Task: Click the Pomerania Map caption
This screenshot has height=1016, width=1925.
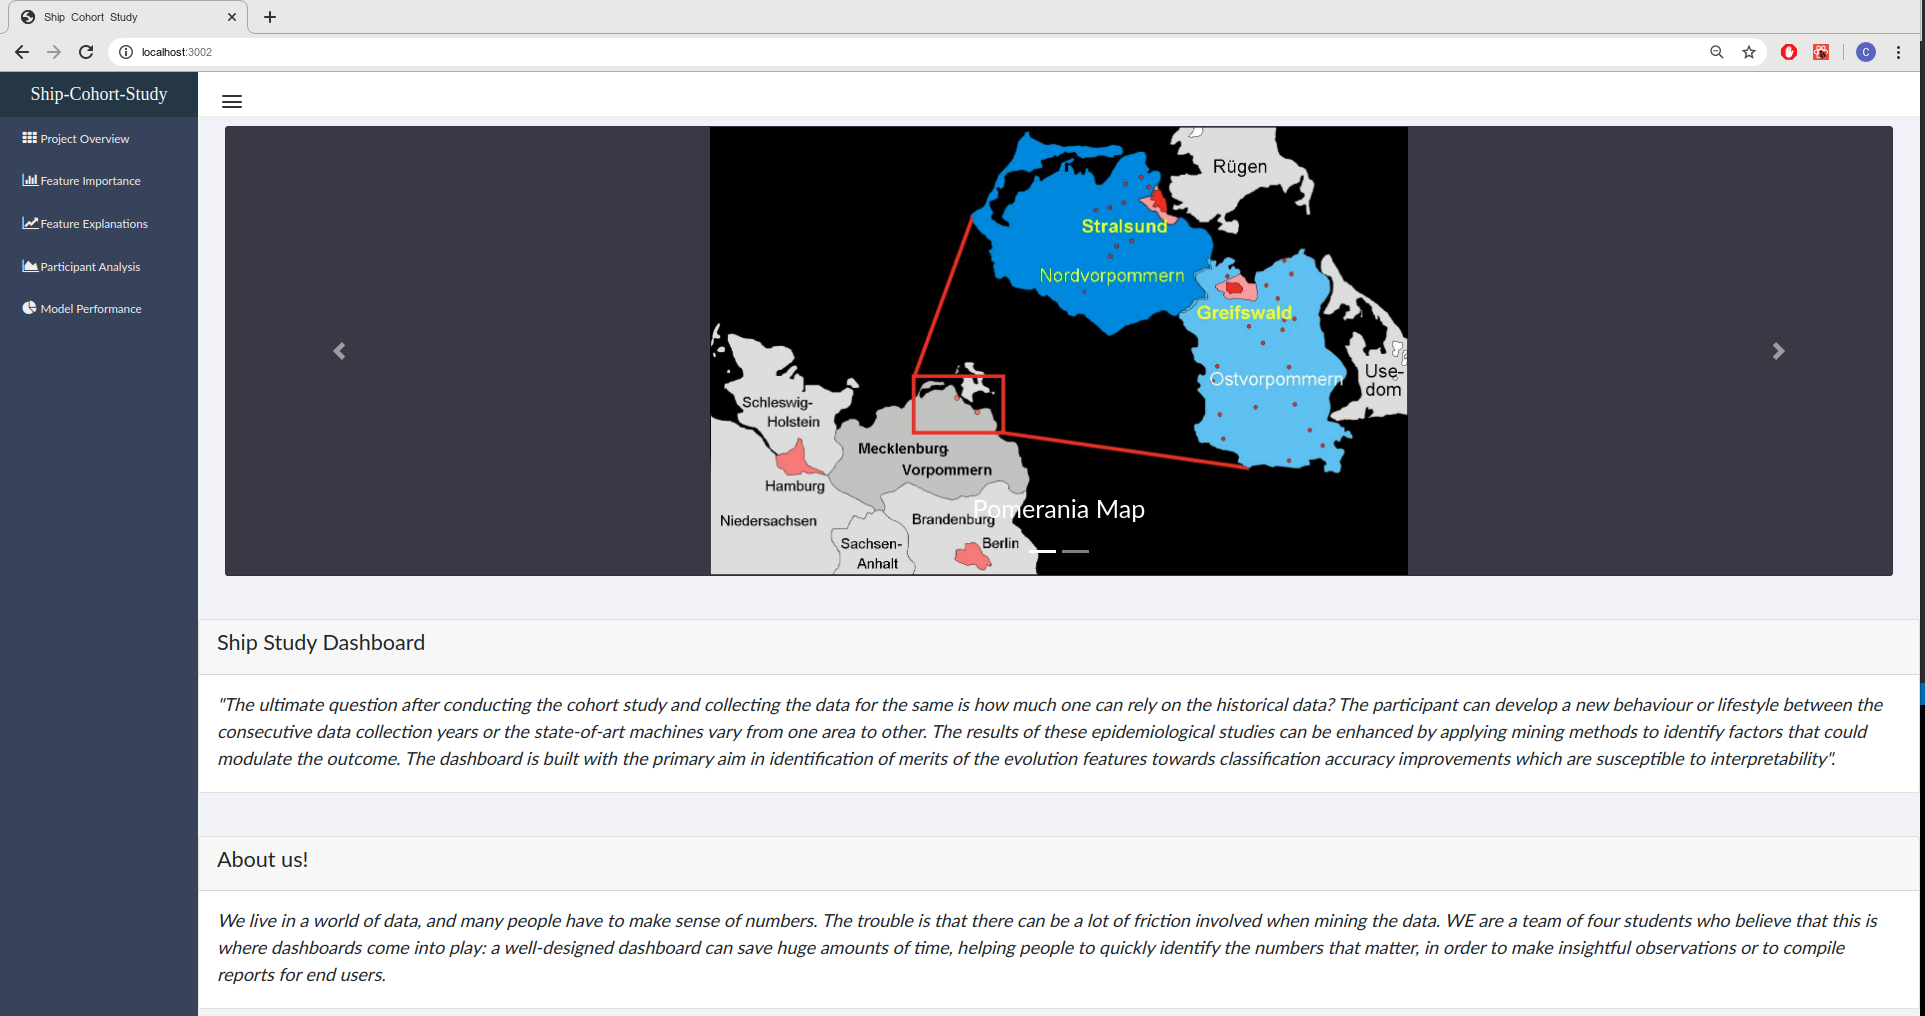Action: coord(1059,509)
